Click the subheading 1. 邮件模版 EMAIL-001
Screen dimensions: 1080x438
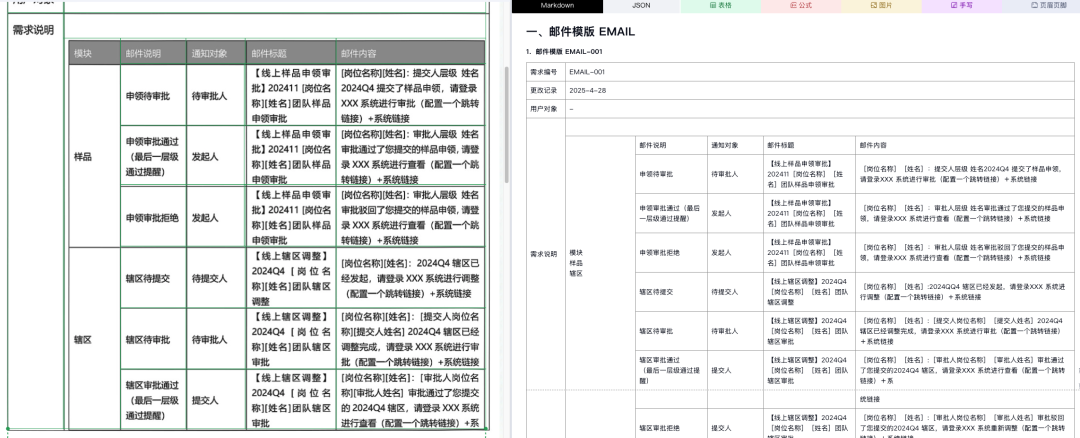click(x=564, y=52)
